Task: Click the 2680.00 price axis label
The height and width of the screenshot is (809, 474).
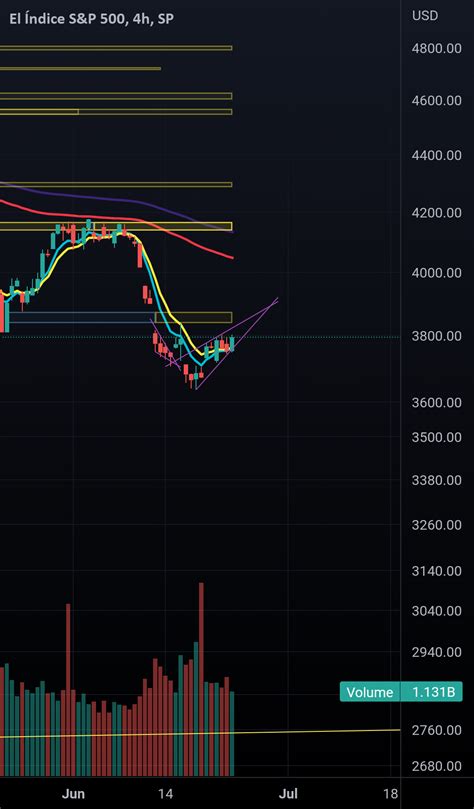Action: coord(436,766)
